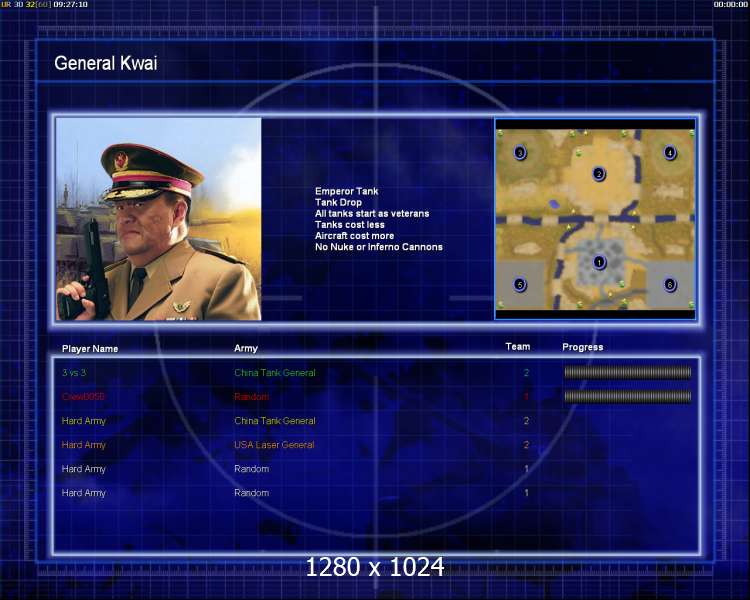The height and width of the screenshot is (600, 750).
Task: Click the "General Kwai" title text
Action: click(x=106, y=63)
